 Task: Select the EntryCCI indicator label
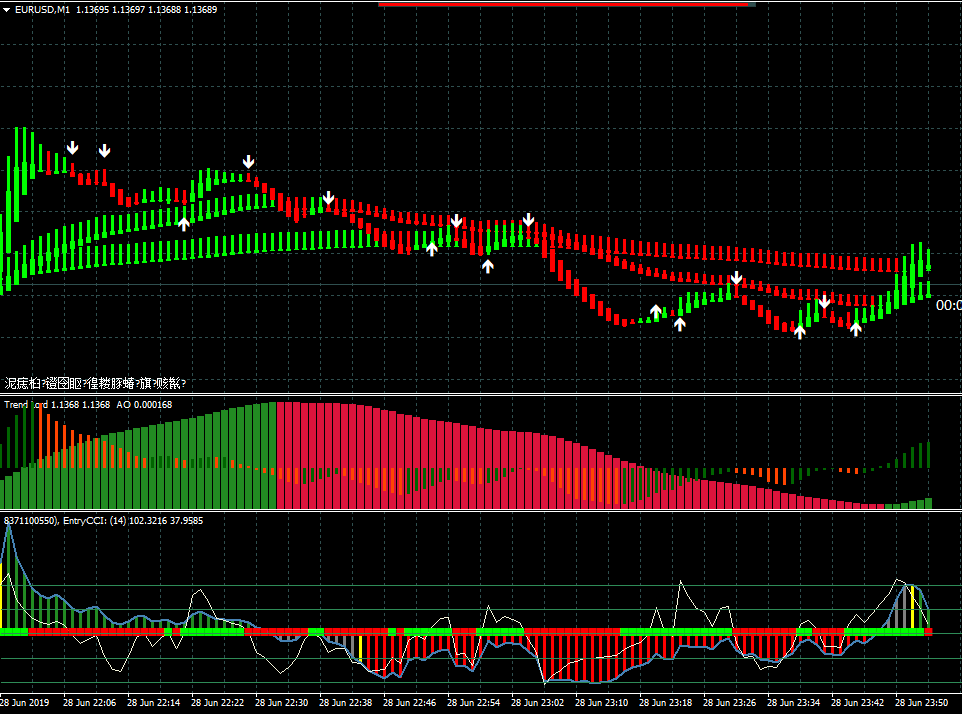(x=90, y=521)
